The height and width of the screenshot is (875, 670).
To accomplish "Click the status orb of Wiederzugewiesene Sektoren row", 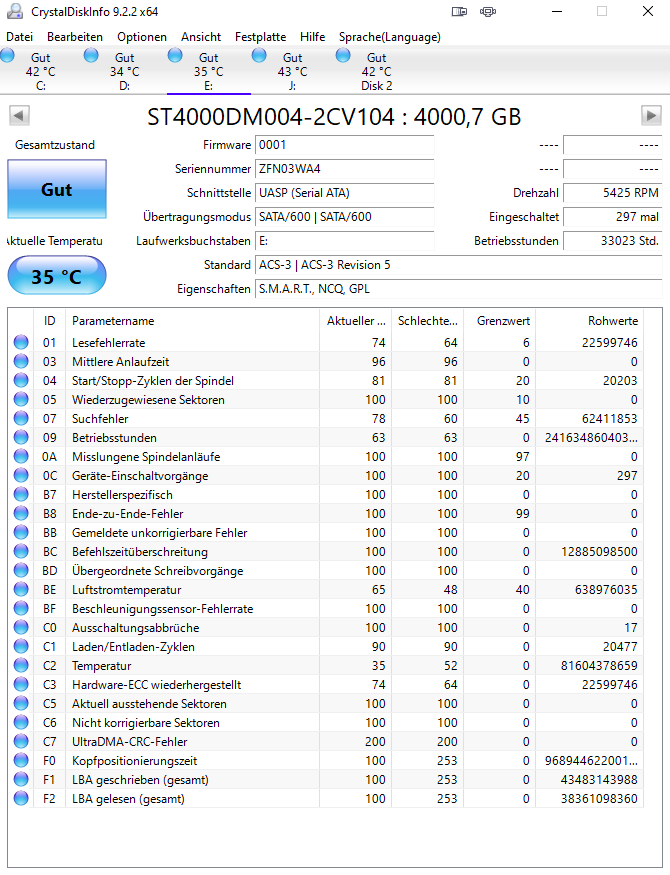I will pos(21,399).
